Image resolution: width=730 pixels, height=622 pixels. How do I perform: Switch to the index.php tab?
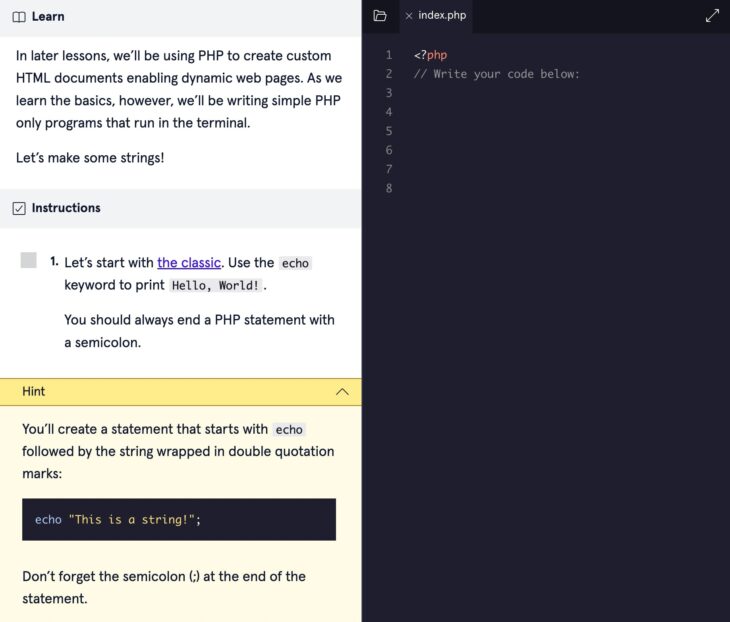pyautogui.click(x=441, y=16)
